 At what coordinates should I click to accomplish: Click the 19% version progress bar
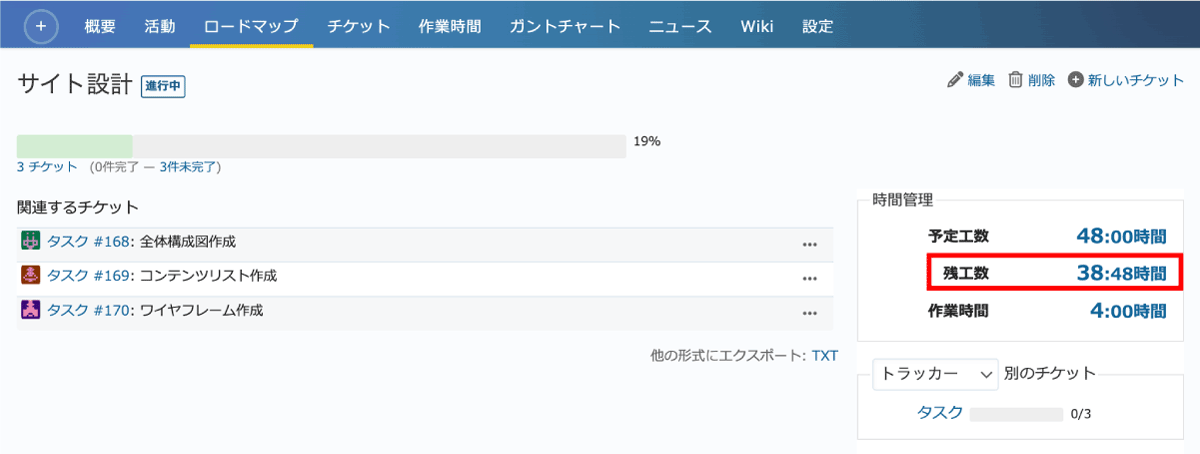tap(321, 146)
